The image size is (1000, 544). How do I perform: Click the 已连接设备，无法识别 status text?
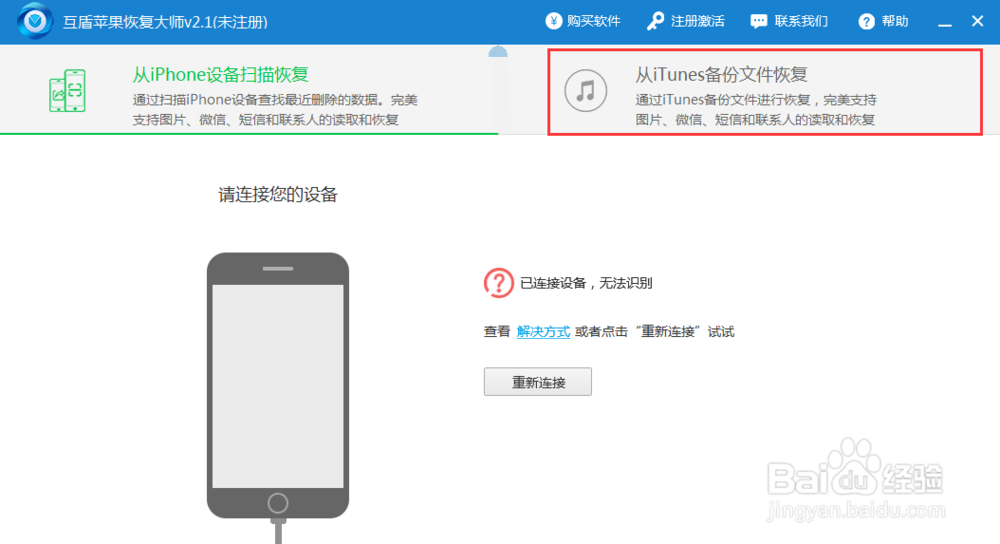[586, 283]
